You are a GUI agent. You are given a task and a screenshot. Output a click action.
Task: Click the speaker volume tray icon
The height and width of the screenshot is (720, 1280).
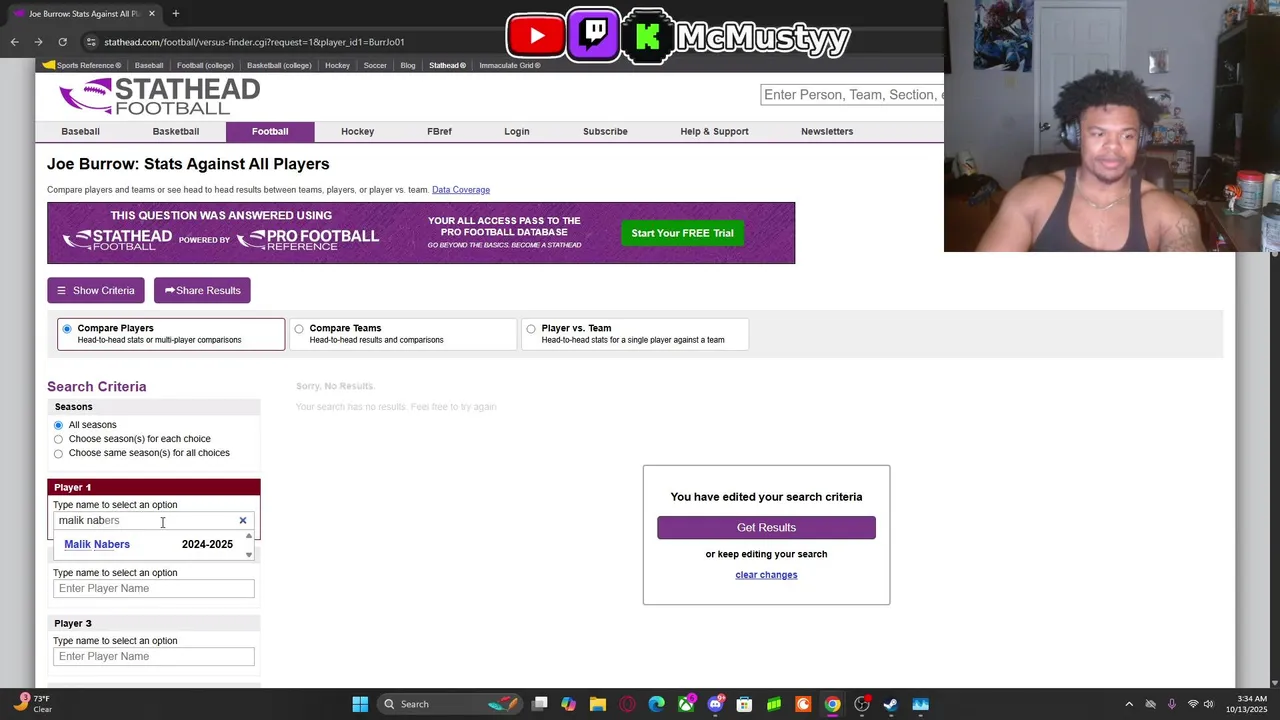1208,704
